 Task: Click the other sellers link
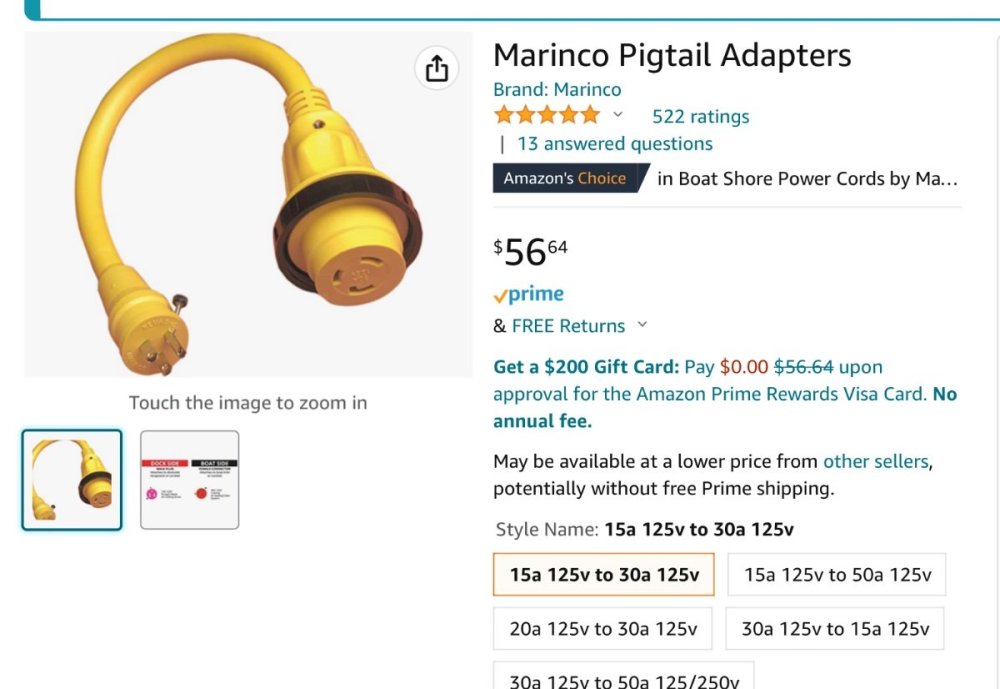coord(875,461)
